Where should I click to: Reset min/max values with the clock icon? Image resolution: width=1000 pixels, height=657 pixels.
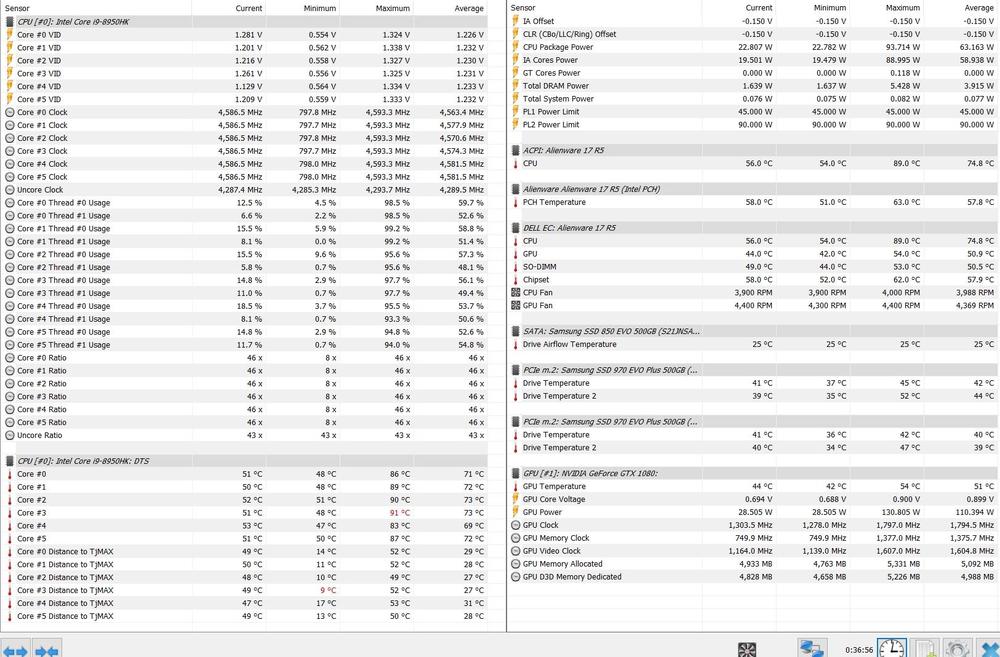[891, 649]
